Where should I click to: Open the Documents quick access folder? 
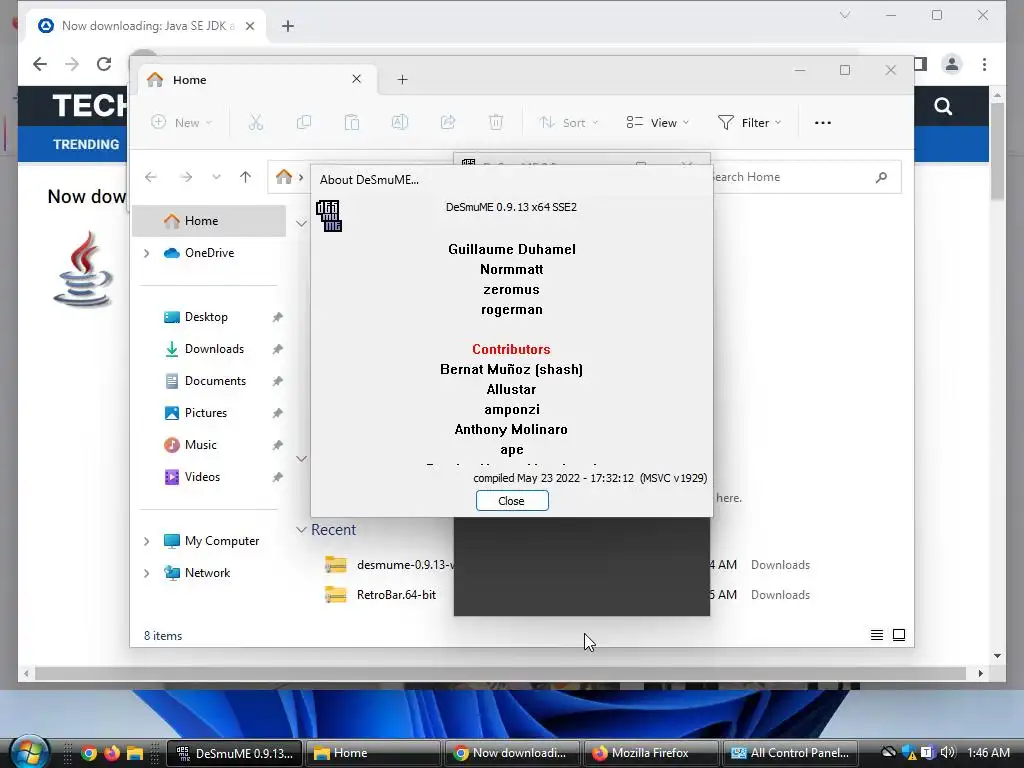coord(215,381)
